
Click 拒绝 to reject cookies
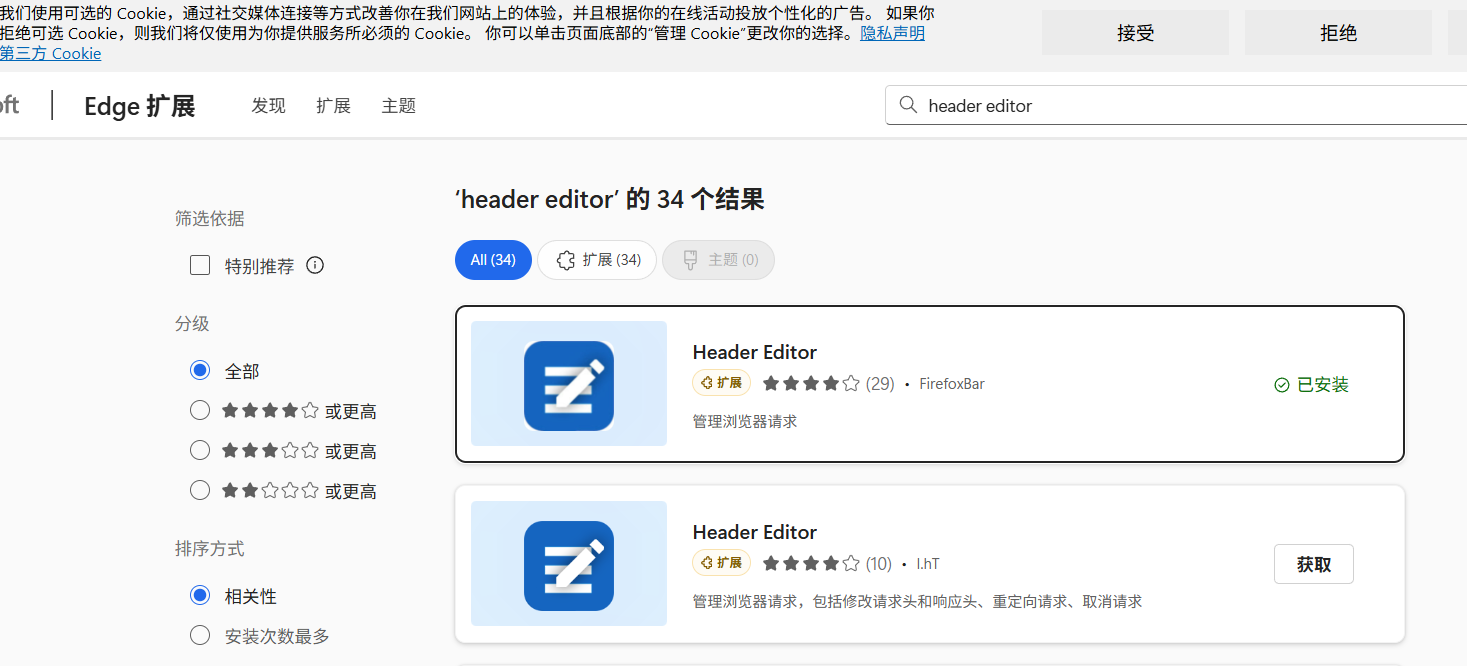click(1338, 33)
